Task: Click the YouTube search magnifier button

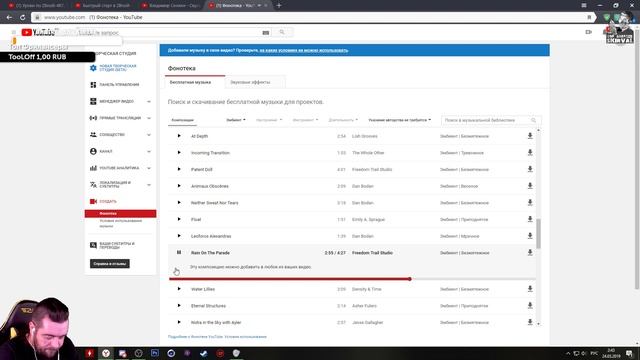Action: pos(282,32)
